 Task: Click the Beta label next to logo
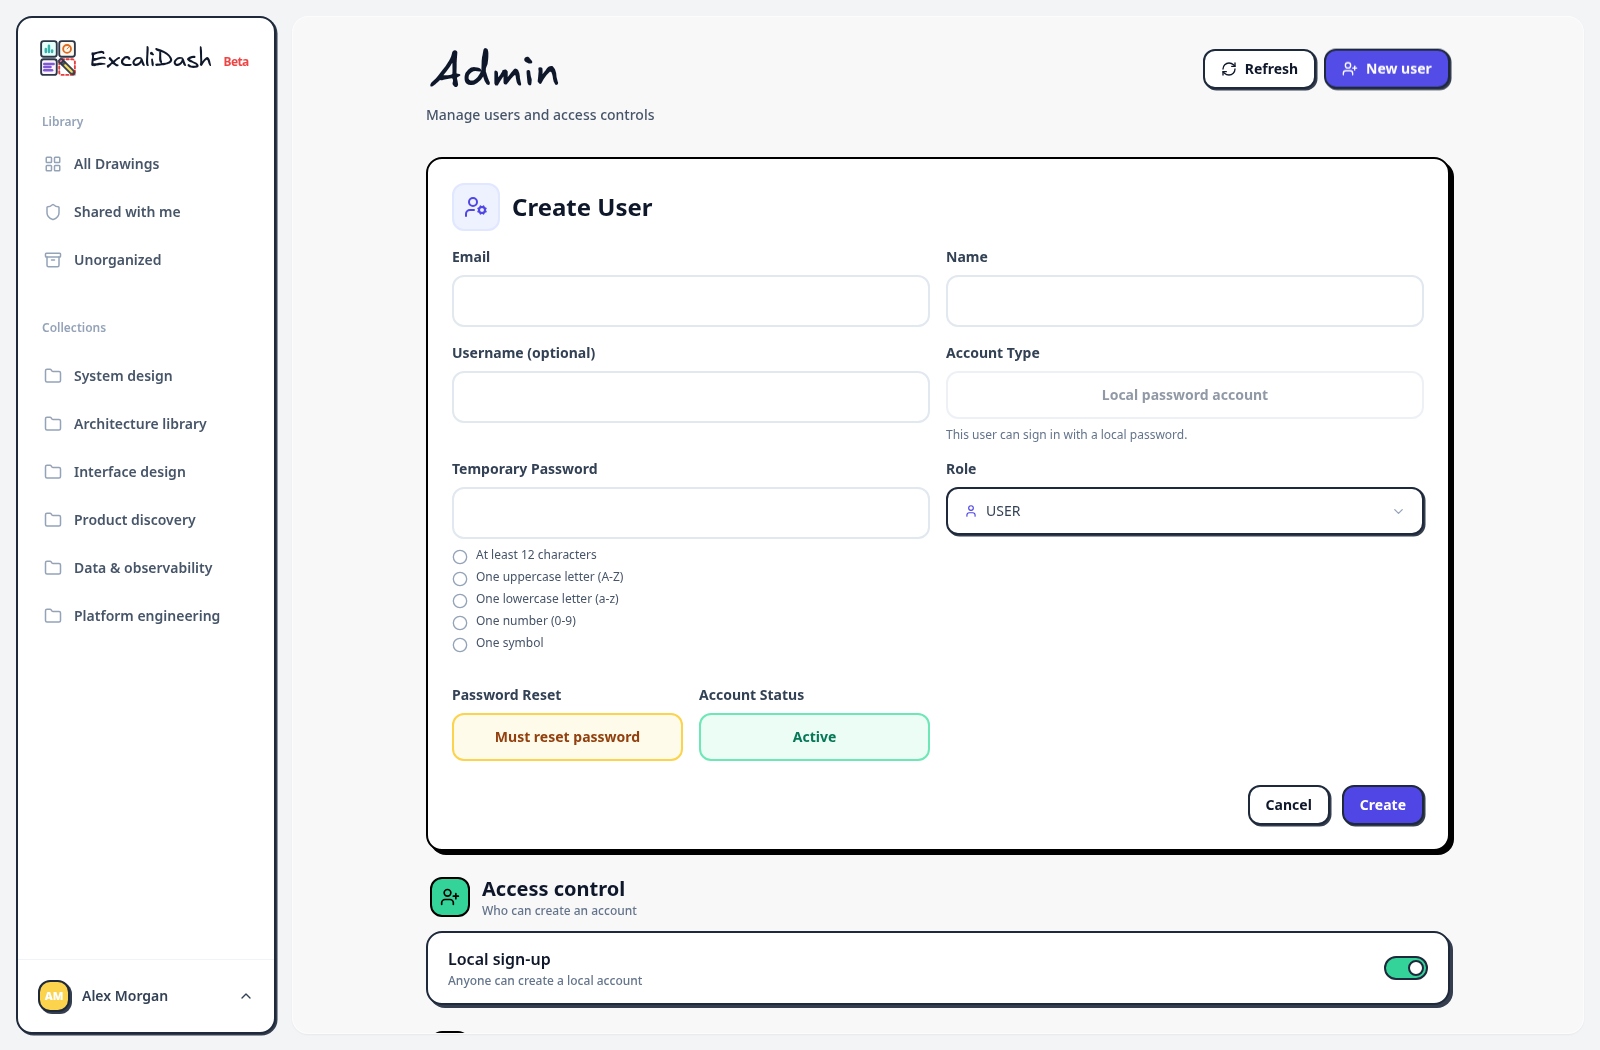point(236,62)
